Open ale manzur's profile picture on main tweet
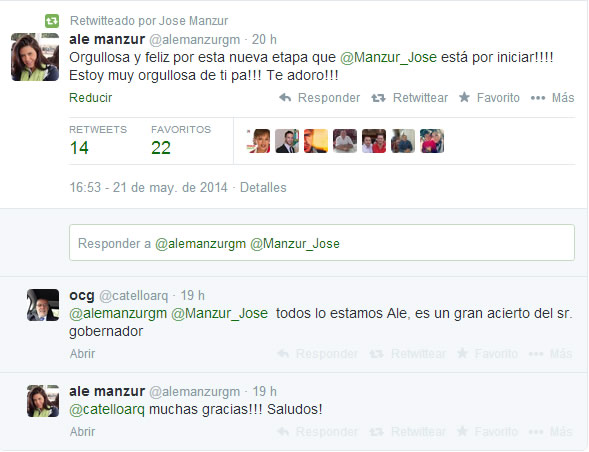 [x=35, y=57]
